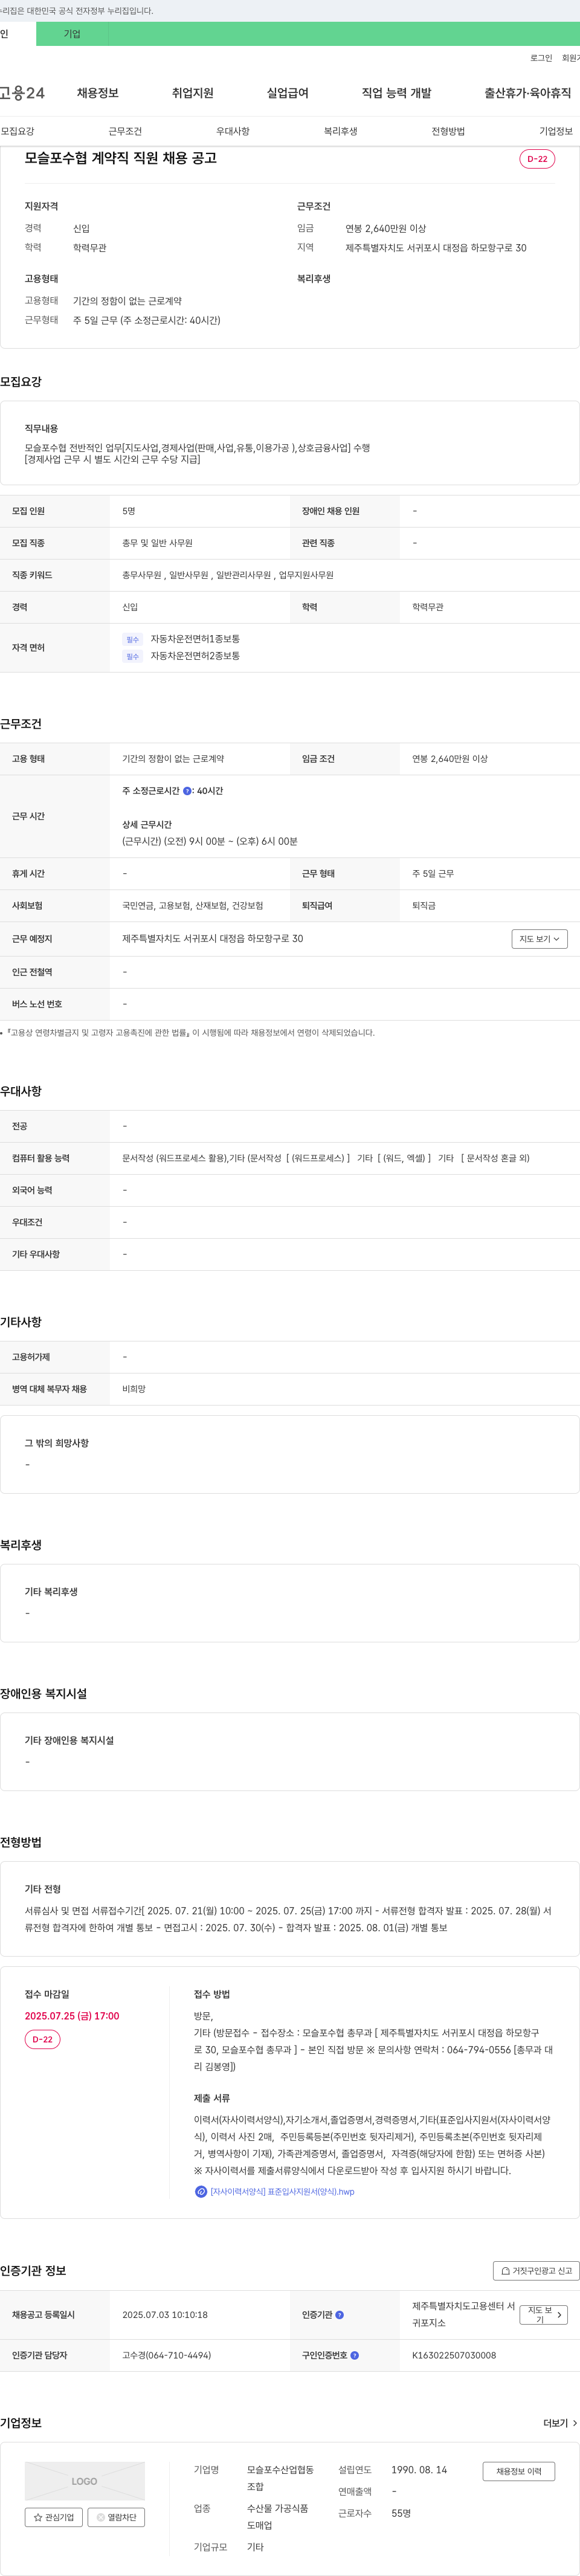Open 지도 보기 for 인증기관
580x2576 pixels.
click(544, 2315)
